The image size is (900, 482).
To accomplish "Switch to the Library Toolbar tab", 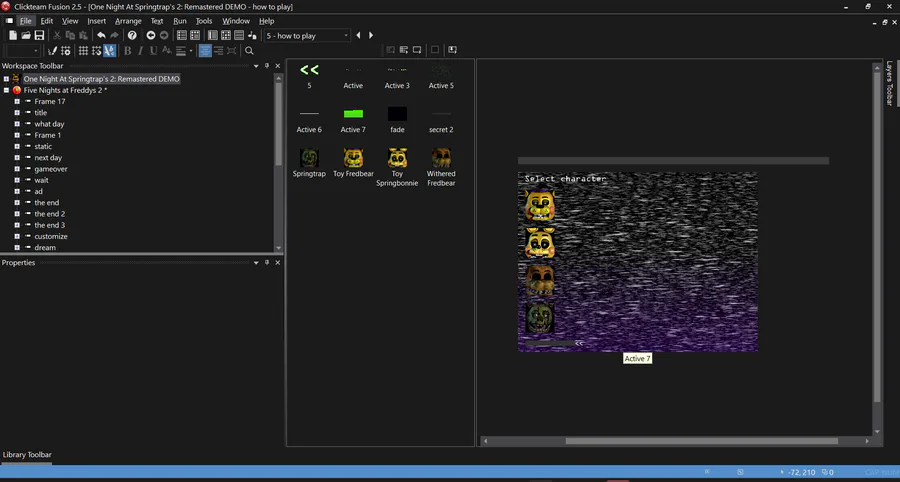I will [x=27, y=454].
